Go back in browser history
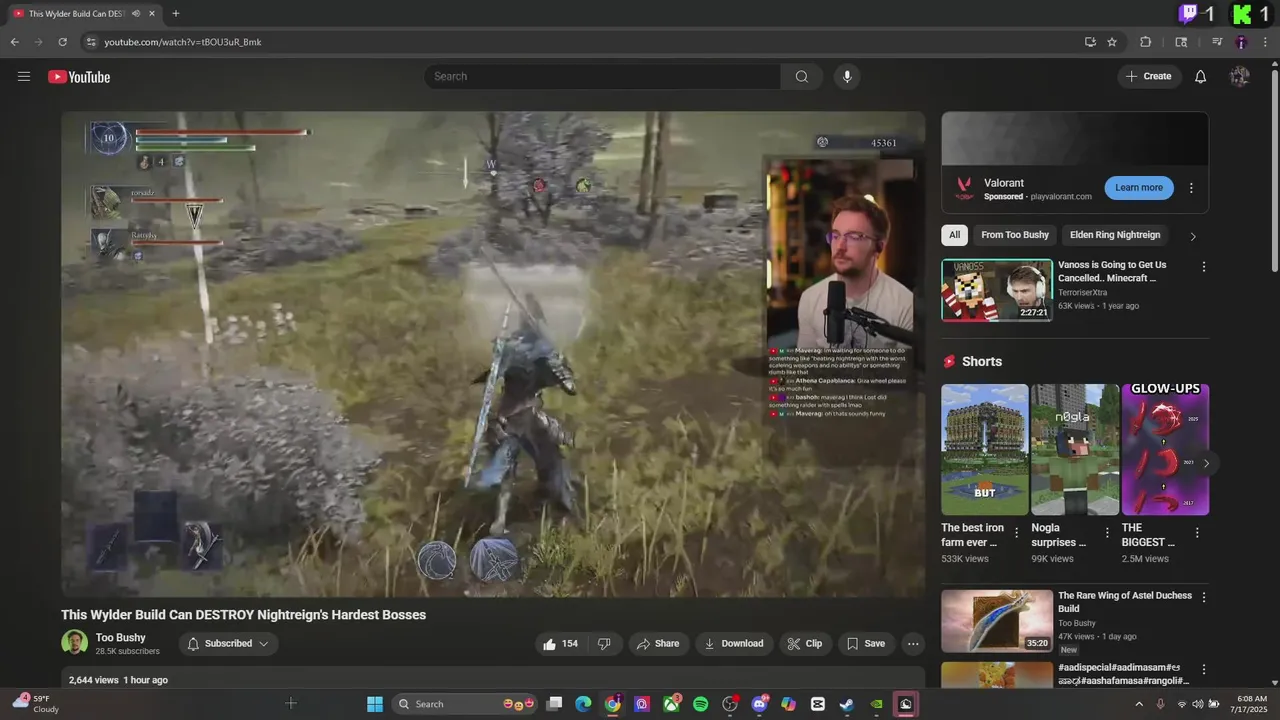The width and height of the screenshot is (1280, 720). click(x=14, y=42)
